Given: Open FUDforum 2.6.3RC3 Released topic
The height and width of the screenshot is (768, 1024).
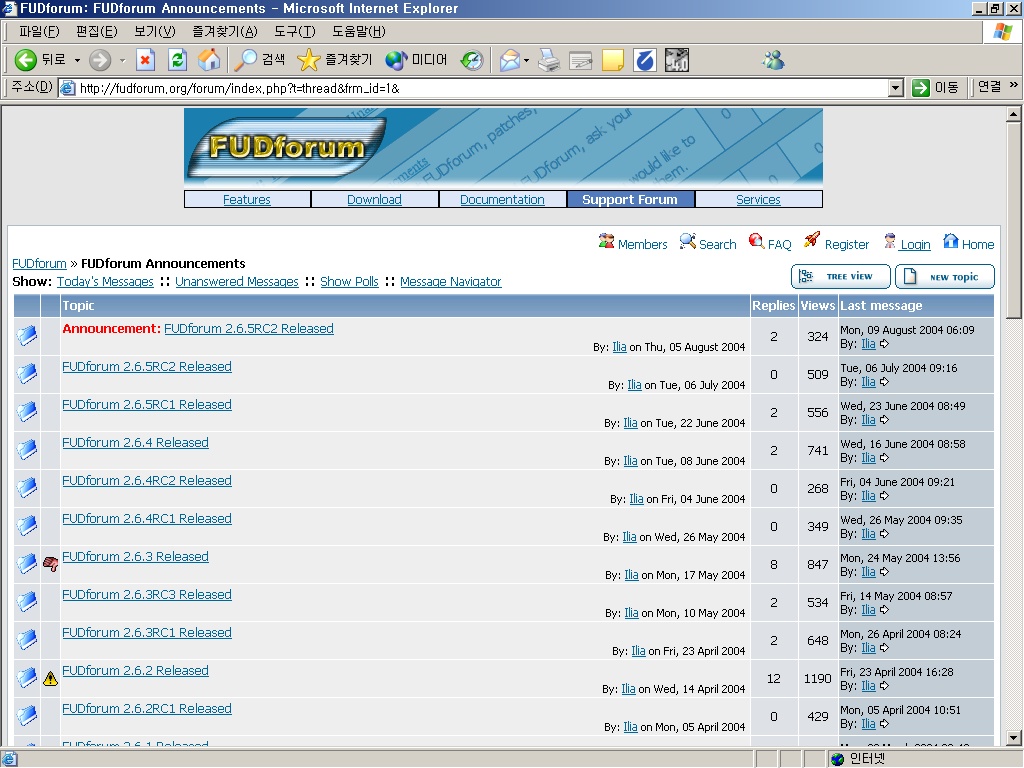Looking at the screenshot, I should coord(147,594).
